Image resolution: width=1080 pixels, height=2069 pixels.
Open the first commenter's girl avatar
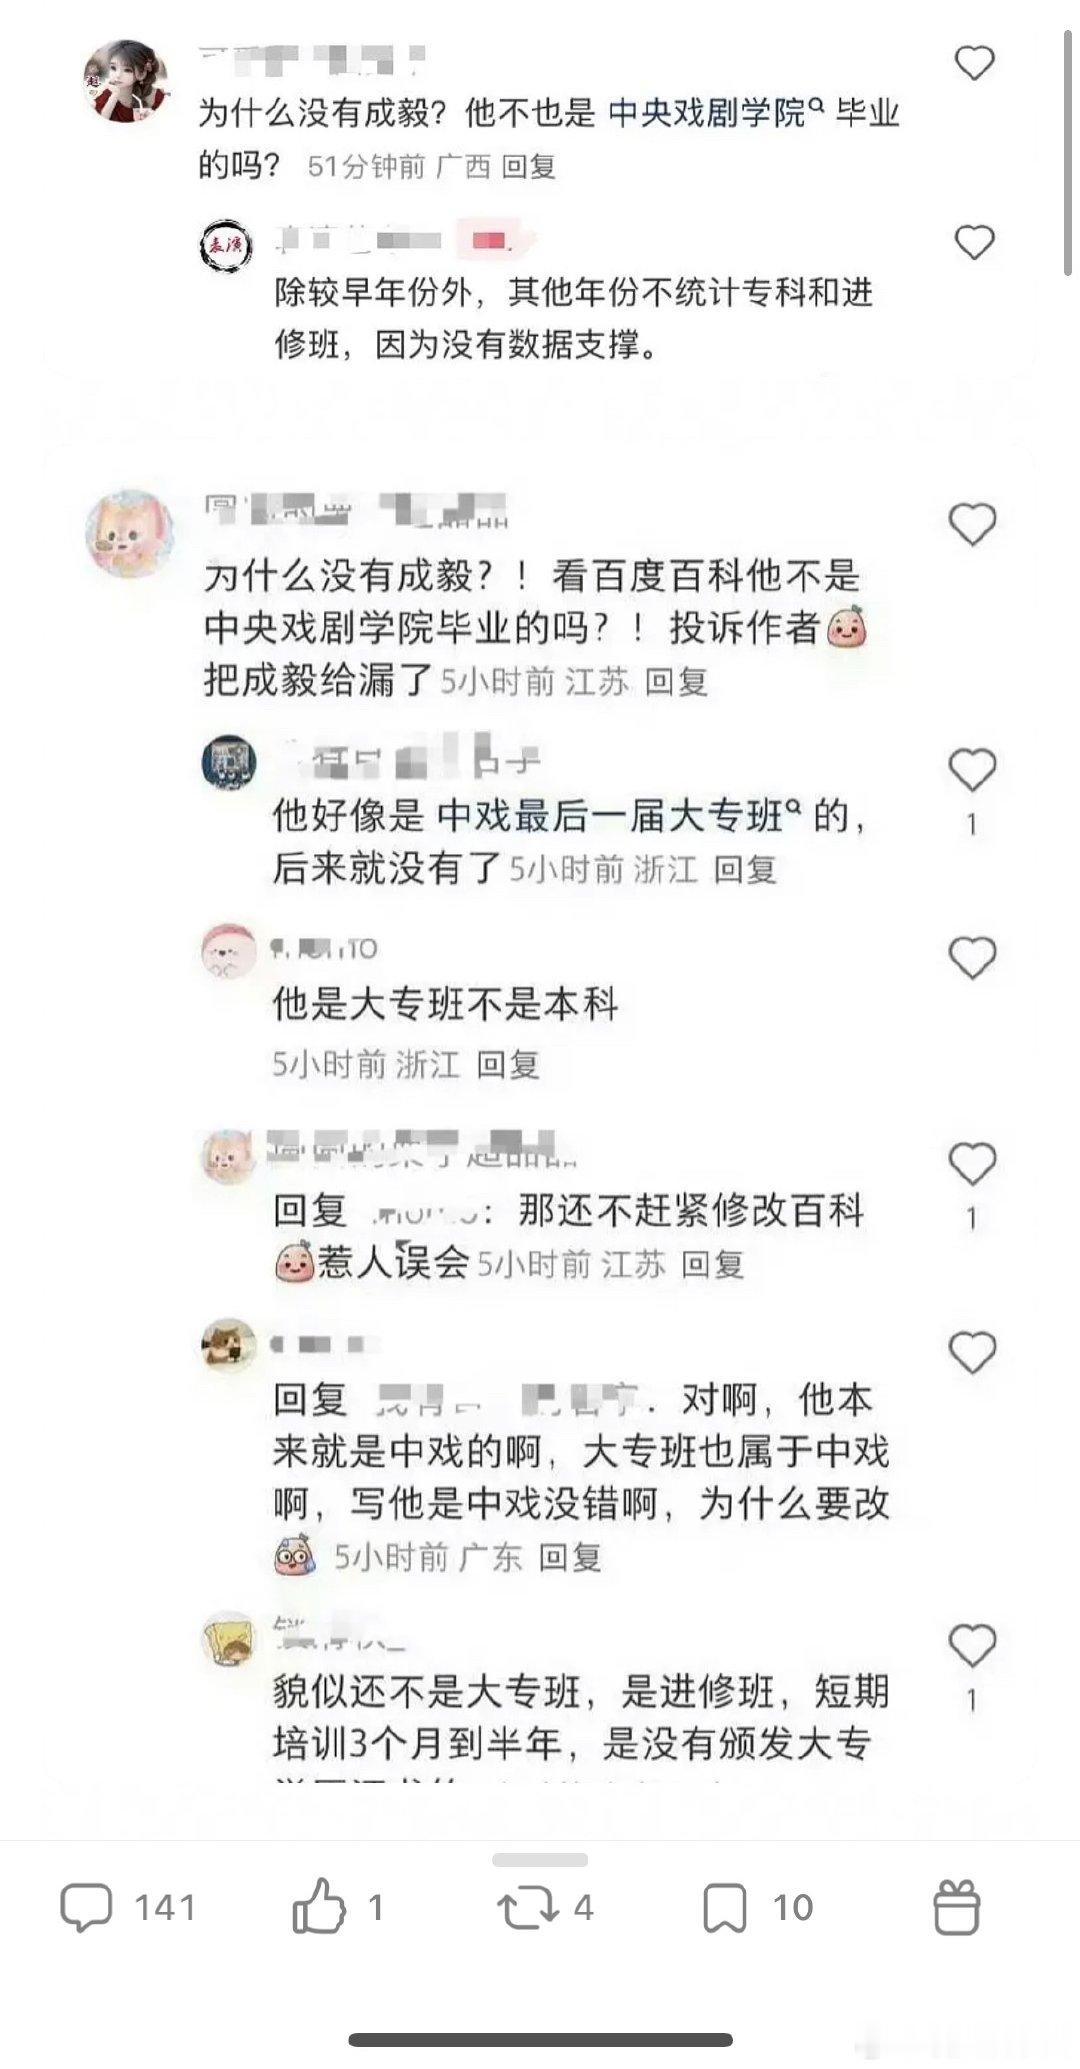tap(125, 83)
